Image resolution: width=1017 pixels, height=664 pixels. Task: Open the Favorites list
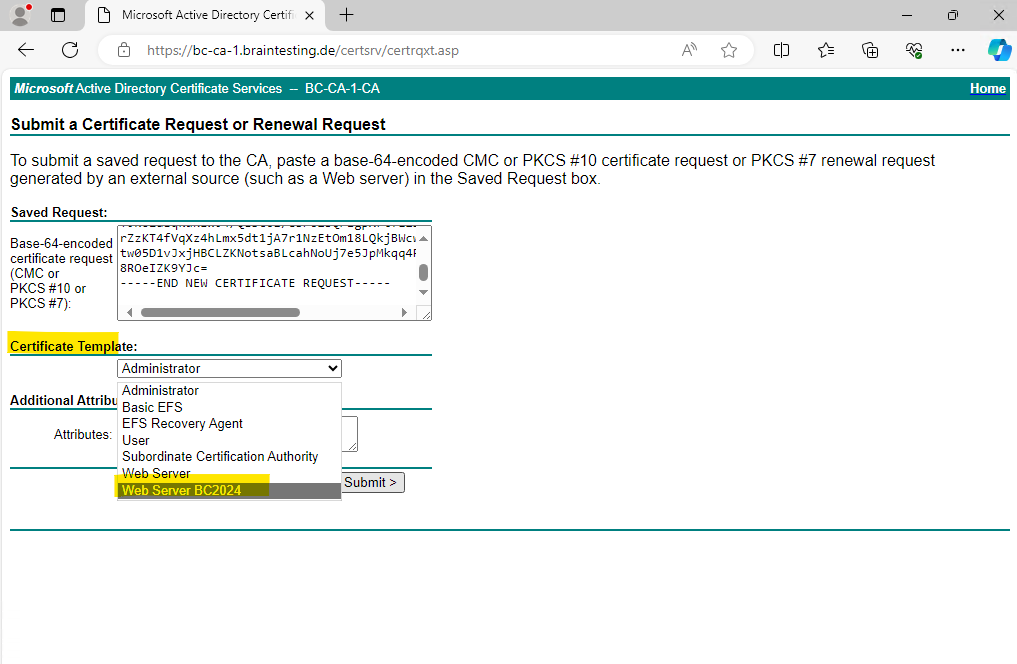[x=826, y=50]
